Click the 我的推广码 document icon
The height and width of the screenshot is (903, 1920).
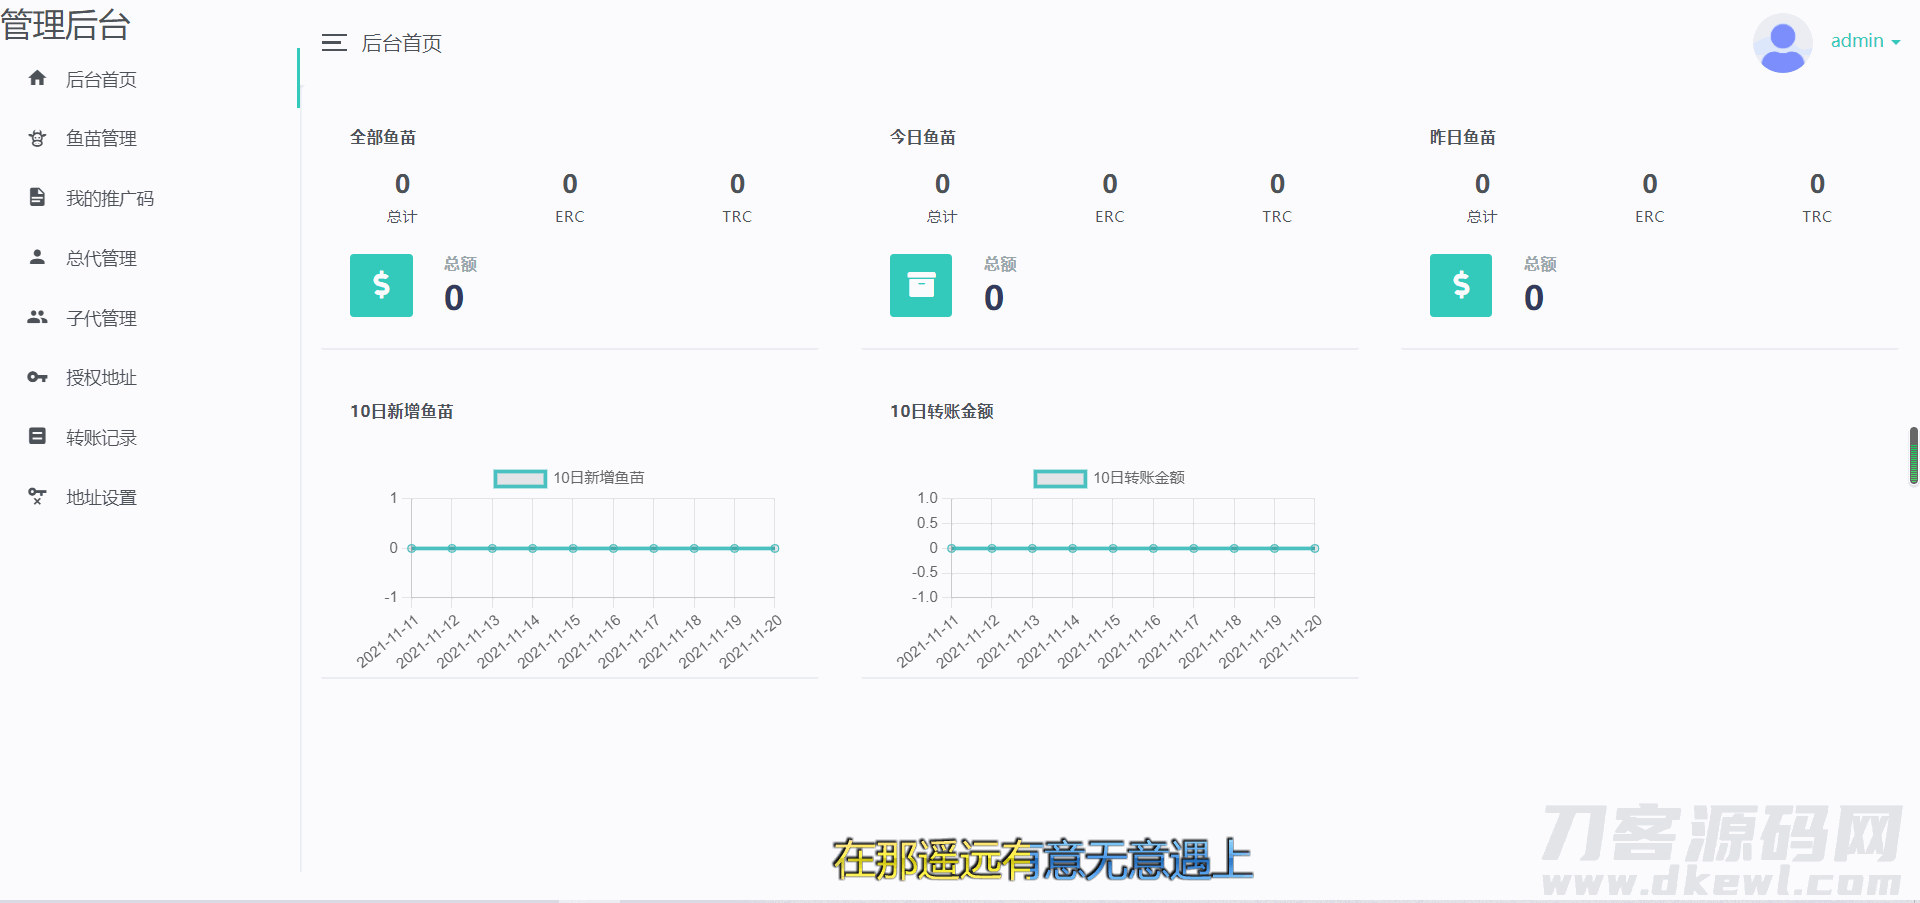37,197
